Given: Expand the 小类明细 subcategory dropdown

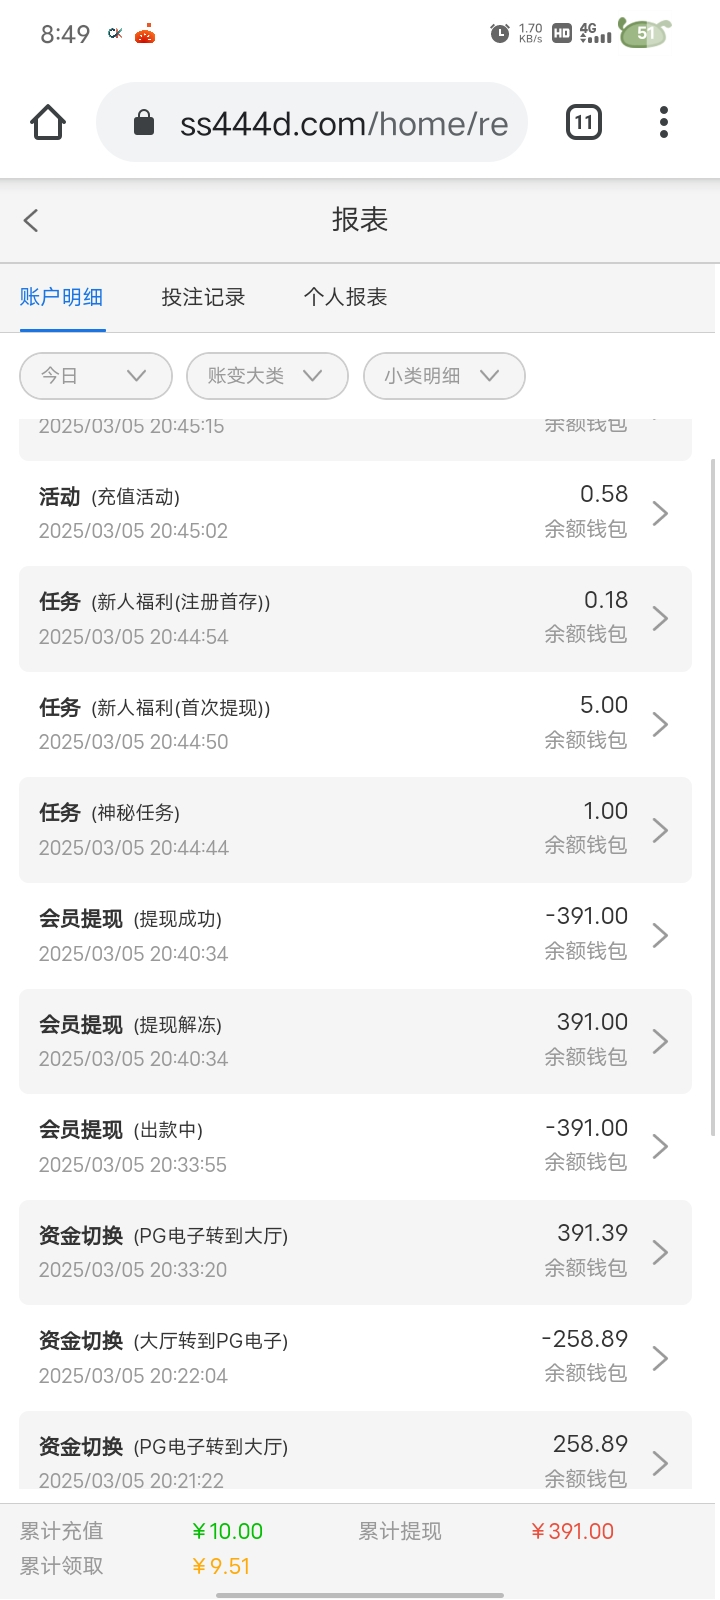Looking at the screenshot, I should 443,376.
